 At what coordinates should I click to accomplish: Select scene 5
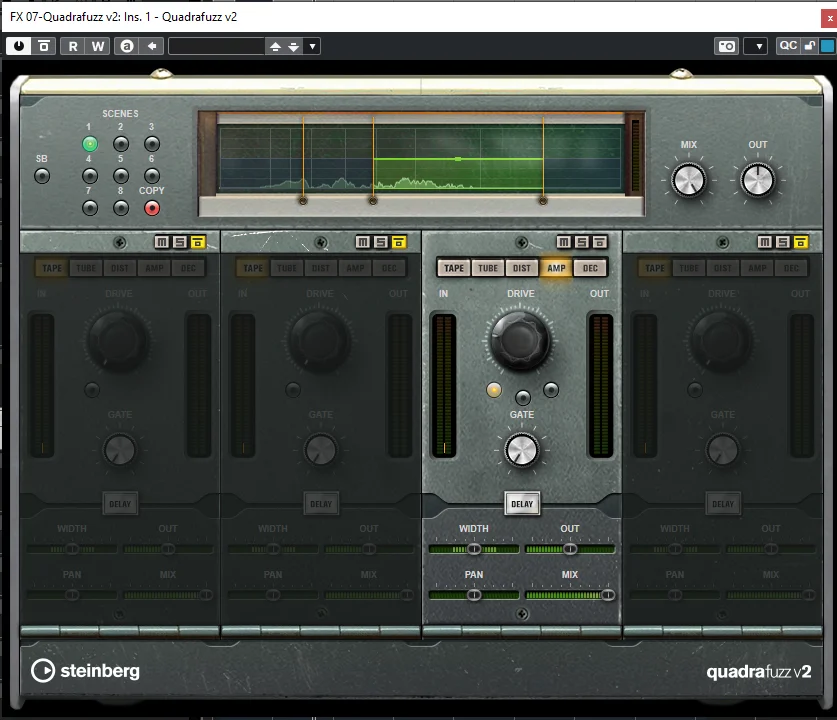(121, 176)
